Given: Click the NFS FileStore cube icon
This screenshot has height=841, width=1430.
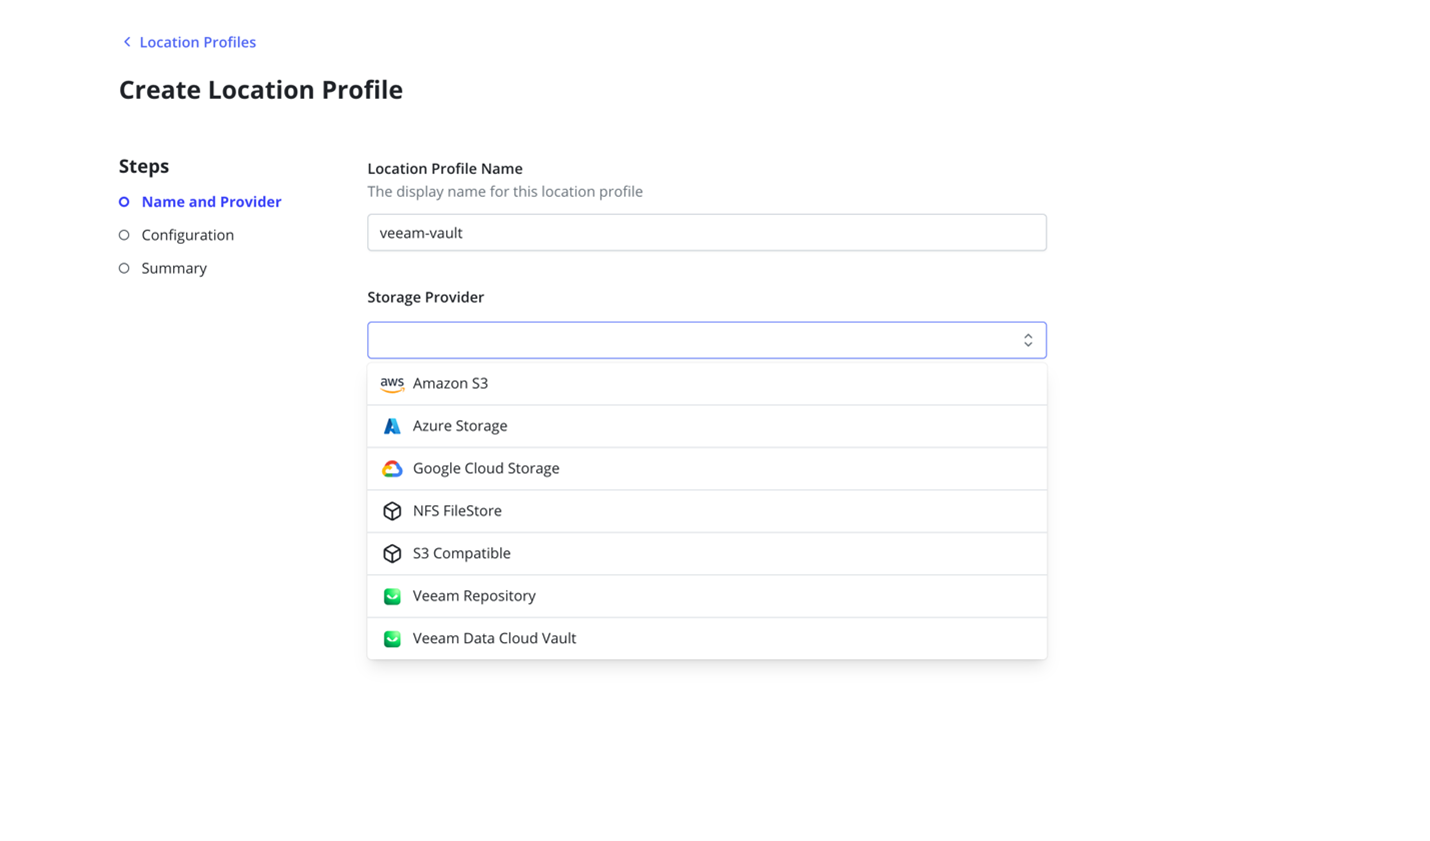Looking at the screenshot, I should pos(392,511).
